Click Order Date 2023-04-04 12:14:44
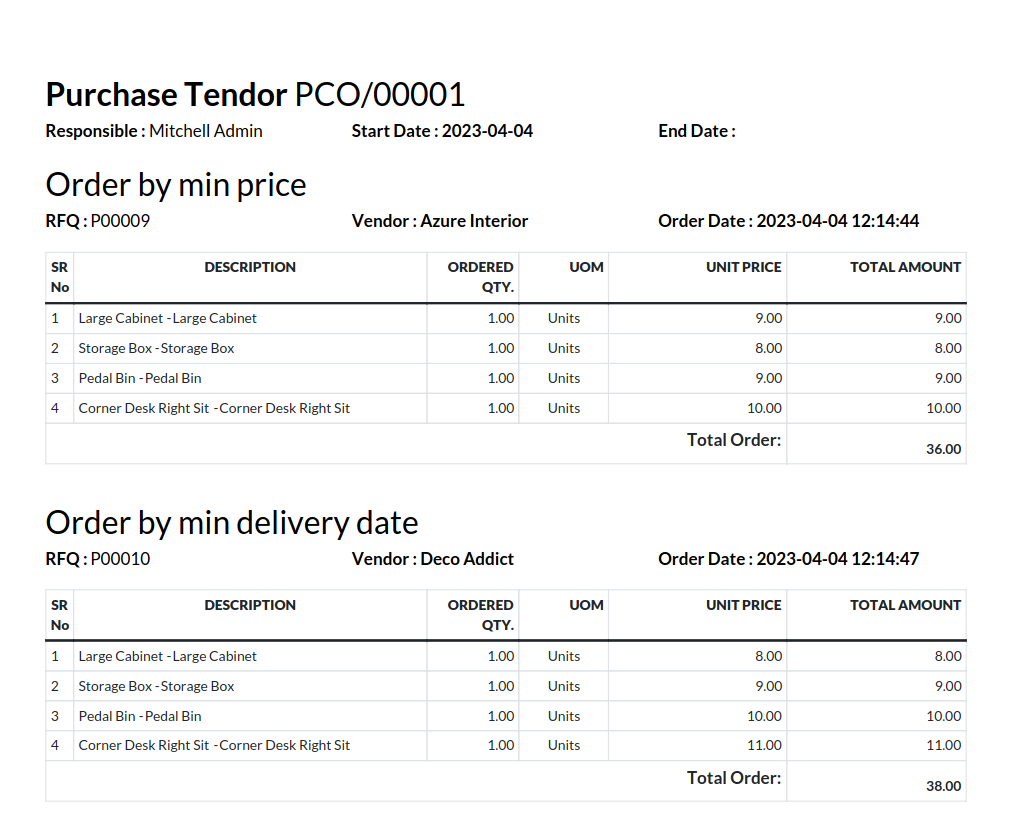Image resolution: width=1013 pixels, height=836 pixels. click(788, 221)
